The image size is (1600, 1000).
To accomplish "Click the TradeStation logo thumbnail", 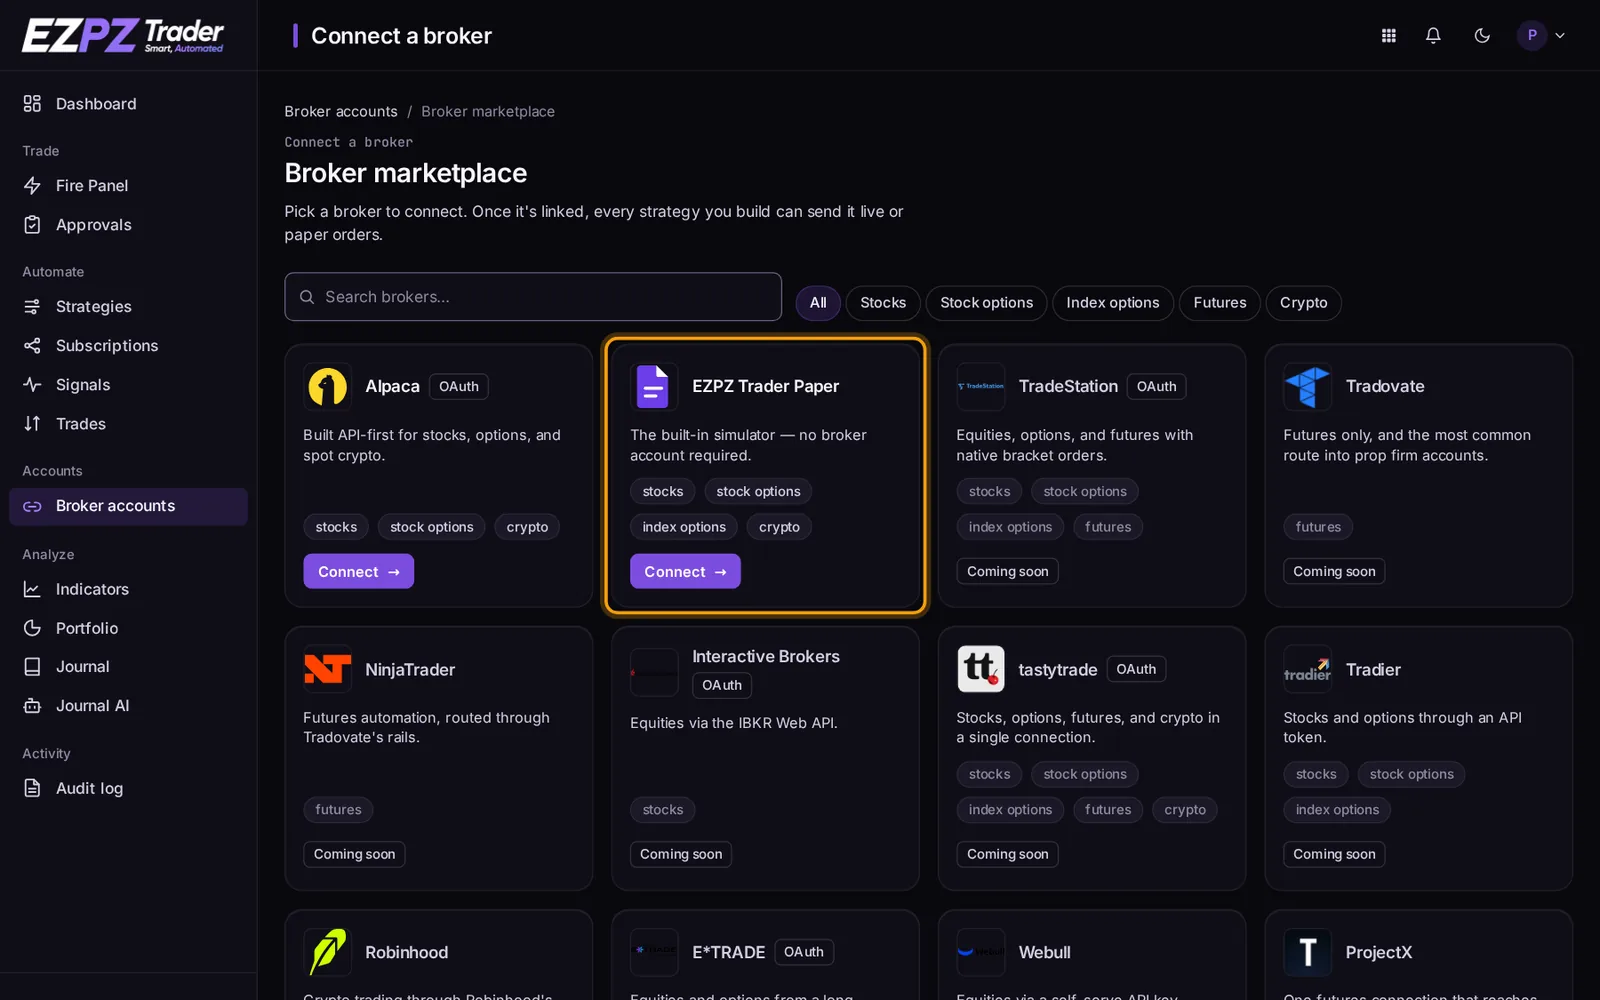I will point(980,387).
